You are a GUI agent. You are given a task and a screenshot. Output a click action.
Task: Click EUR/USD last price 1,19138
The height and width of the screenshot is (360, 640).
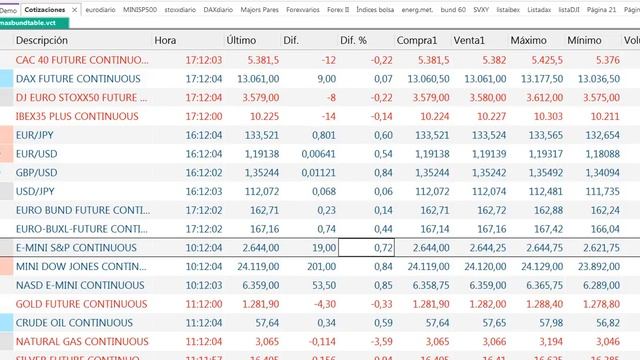click(262, 154)
